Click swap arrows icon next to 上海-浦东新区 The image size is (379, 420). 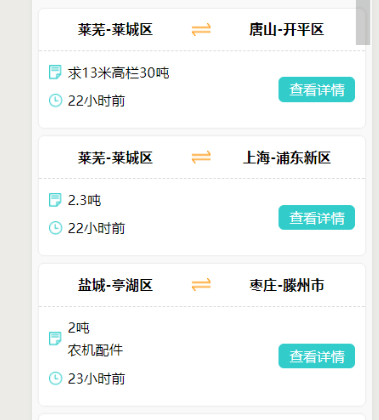pos(201,157)
